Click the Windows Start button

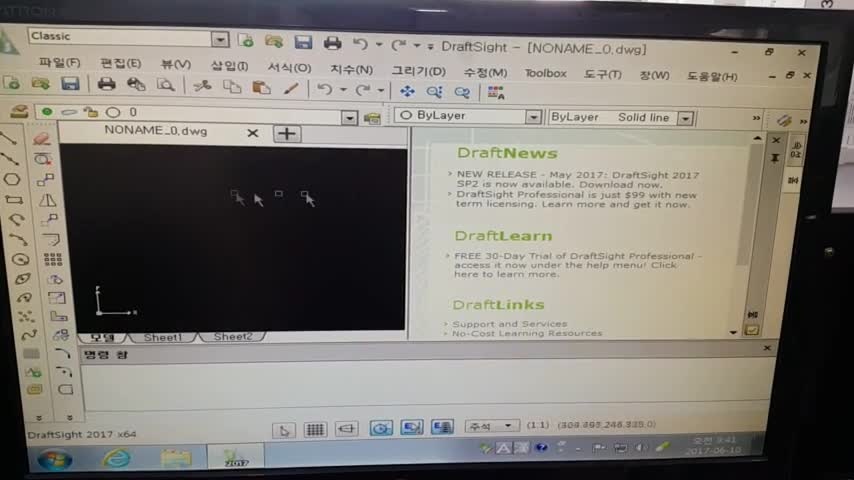(x=54, y=460)
